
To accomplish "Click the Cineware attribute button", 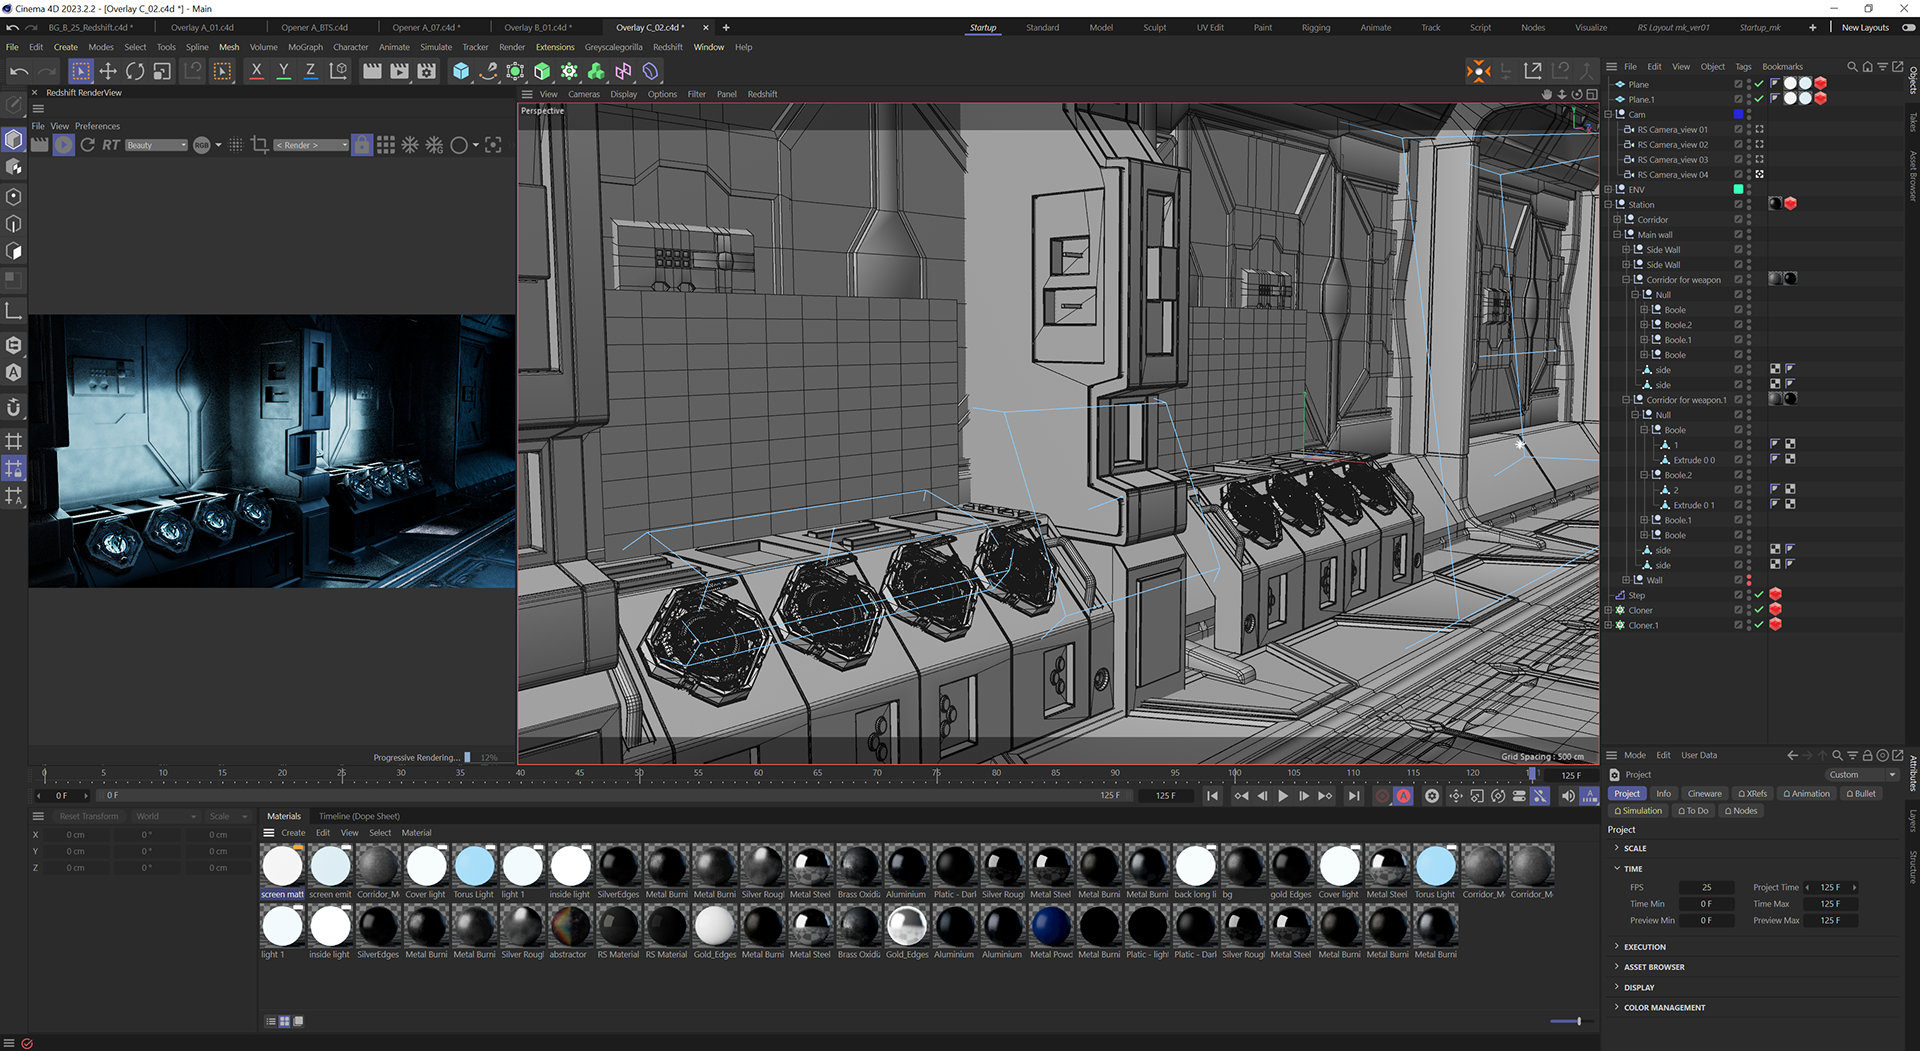I will tap(1704, 794).
